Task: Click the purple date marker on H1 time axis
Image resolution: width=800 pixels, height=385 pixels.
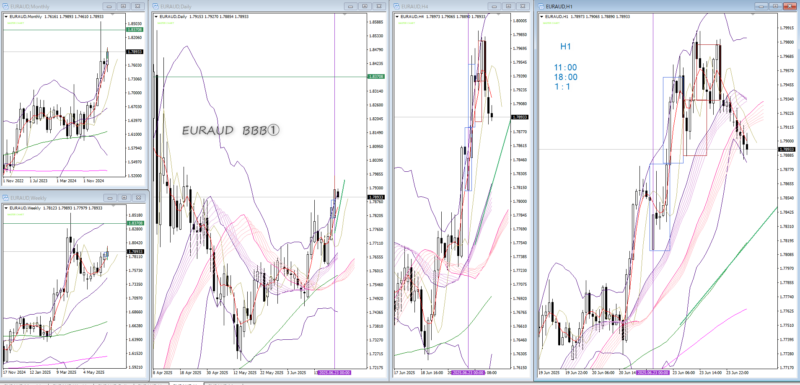Action: 653,373
